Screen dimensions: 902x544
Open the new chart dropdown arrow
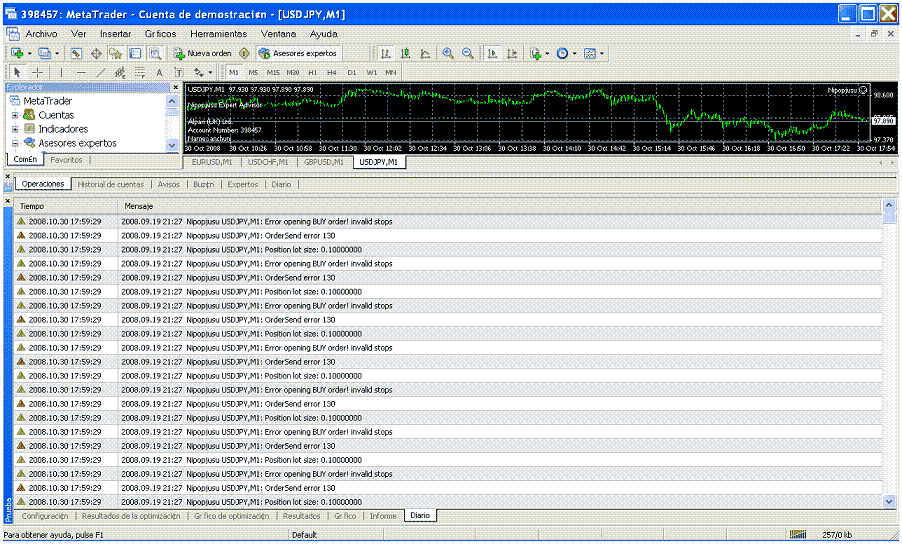(30, 53)
